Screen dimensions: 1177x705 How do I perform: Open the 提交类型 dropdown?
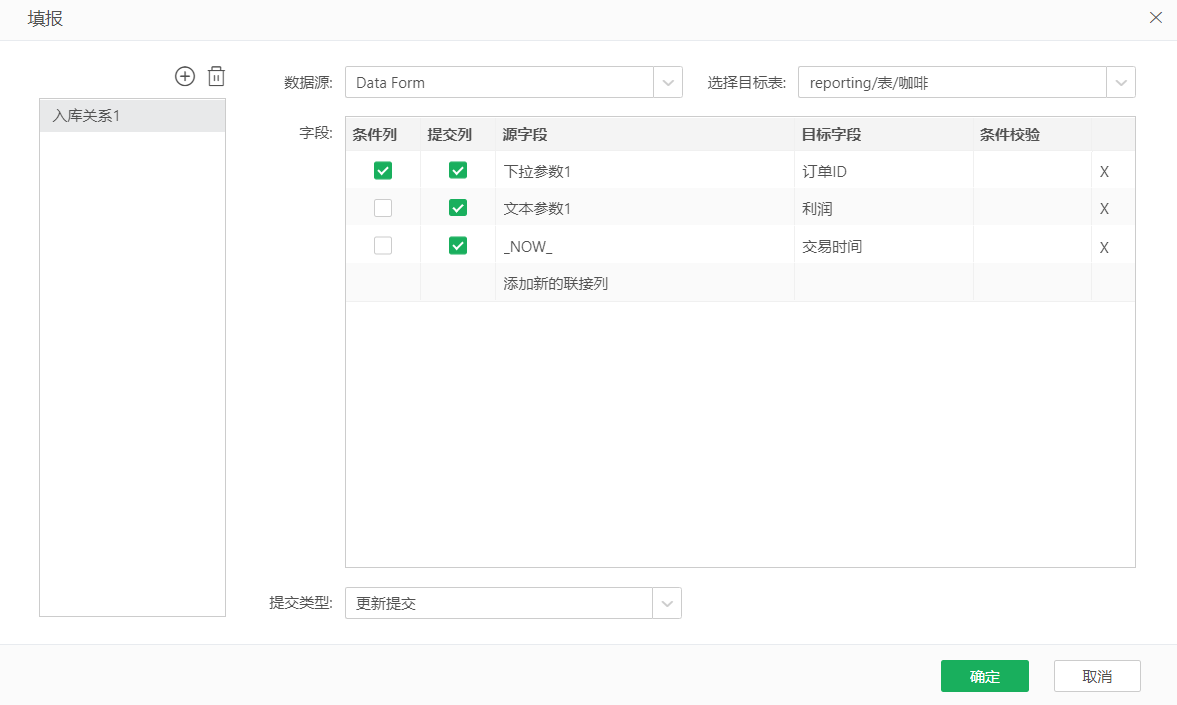pos(667,604)
